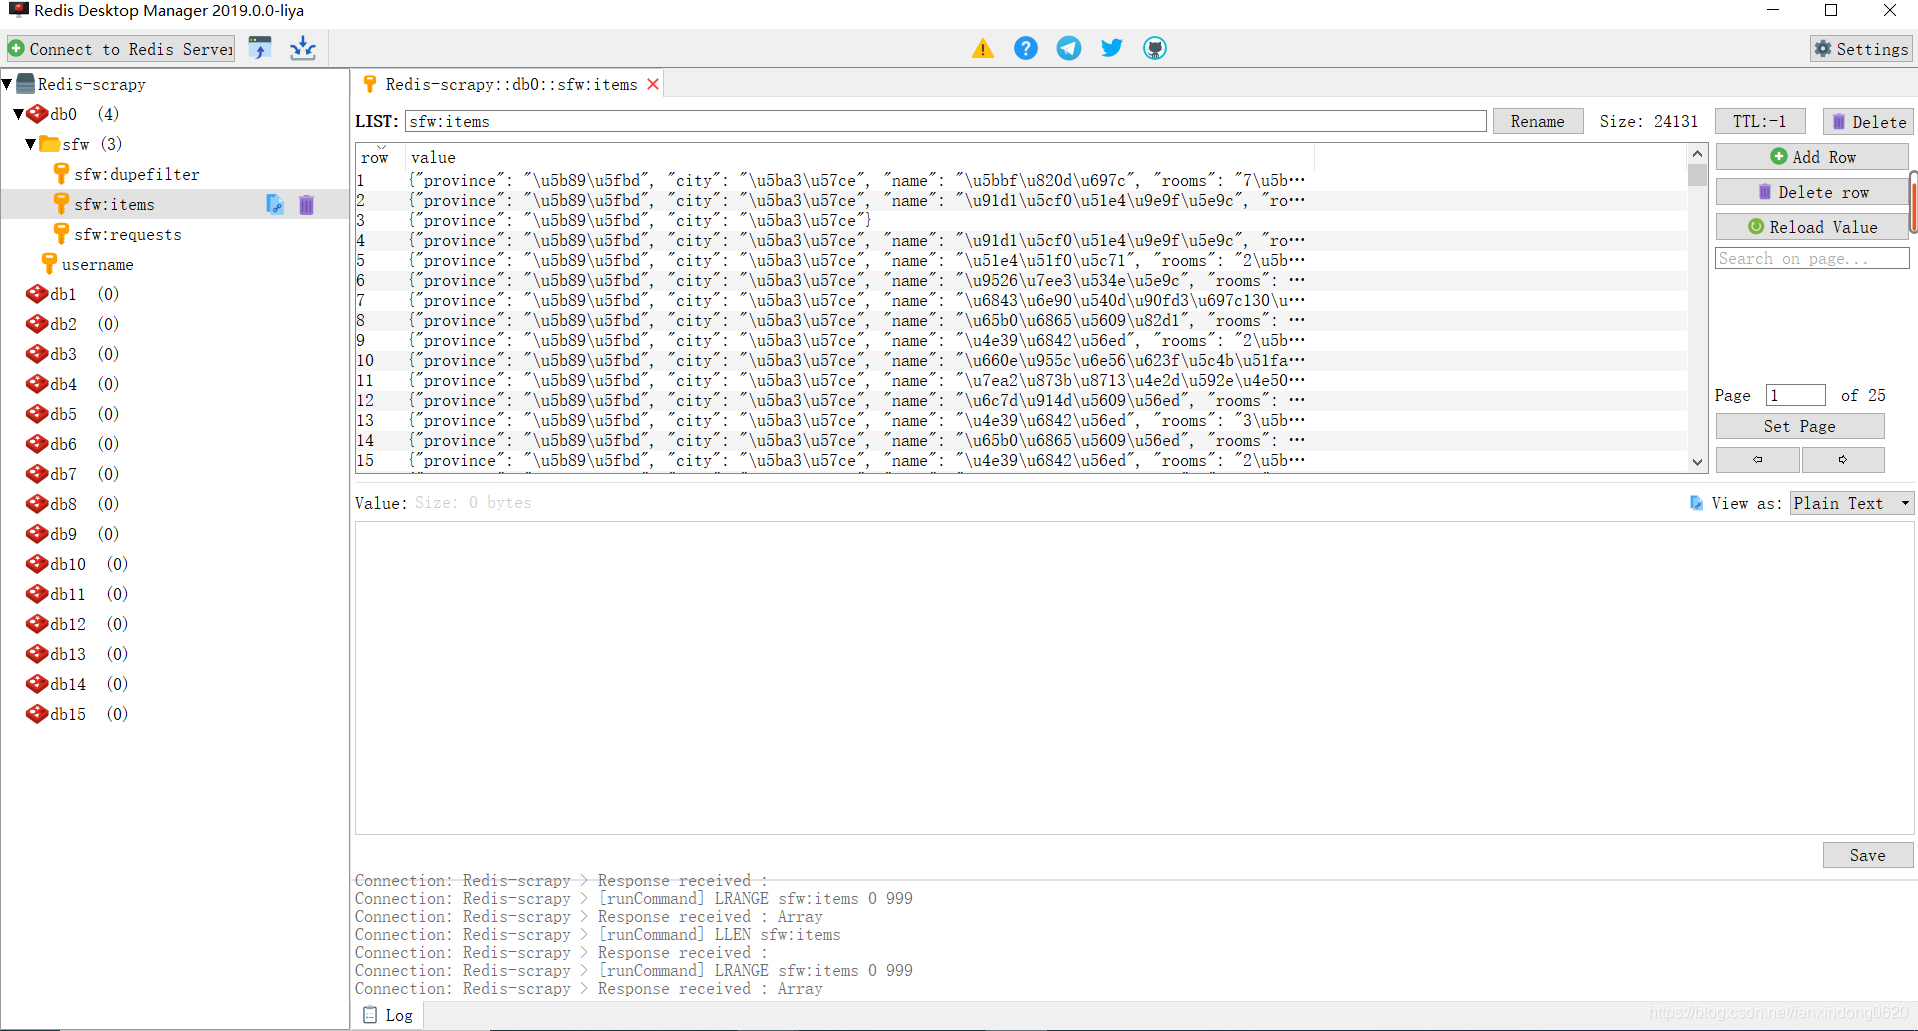Open the GitHub icon in toolbar
Image resolution: width=1918 pixels, height=1031 pixels.
[x=1155, y=48]
